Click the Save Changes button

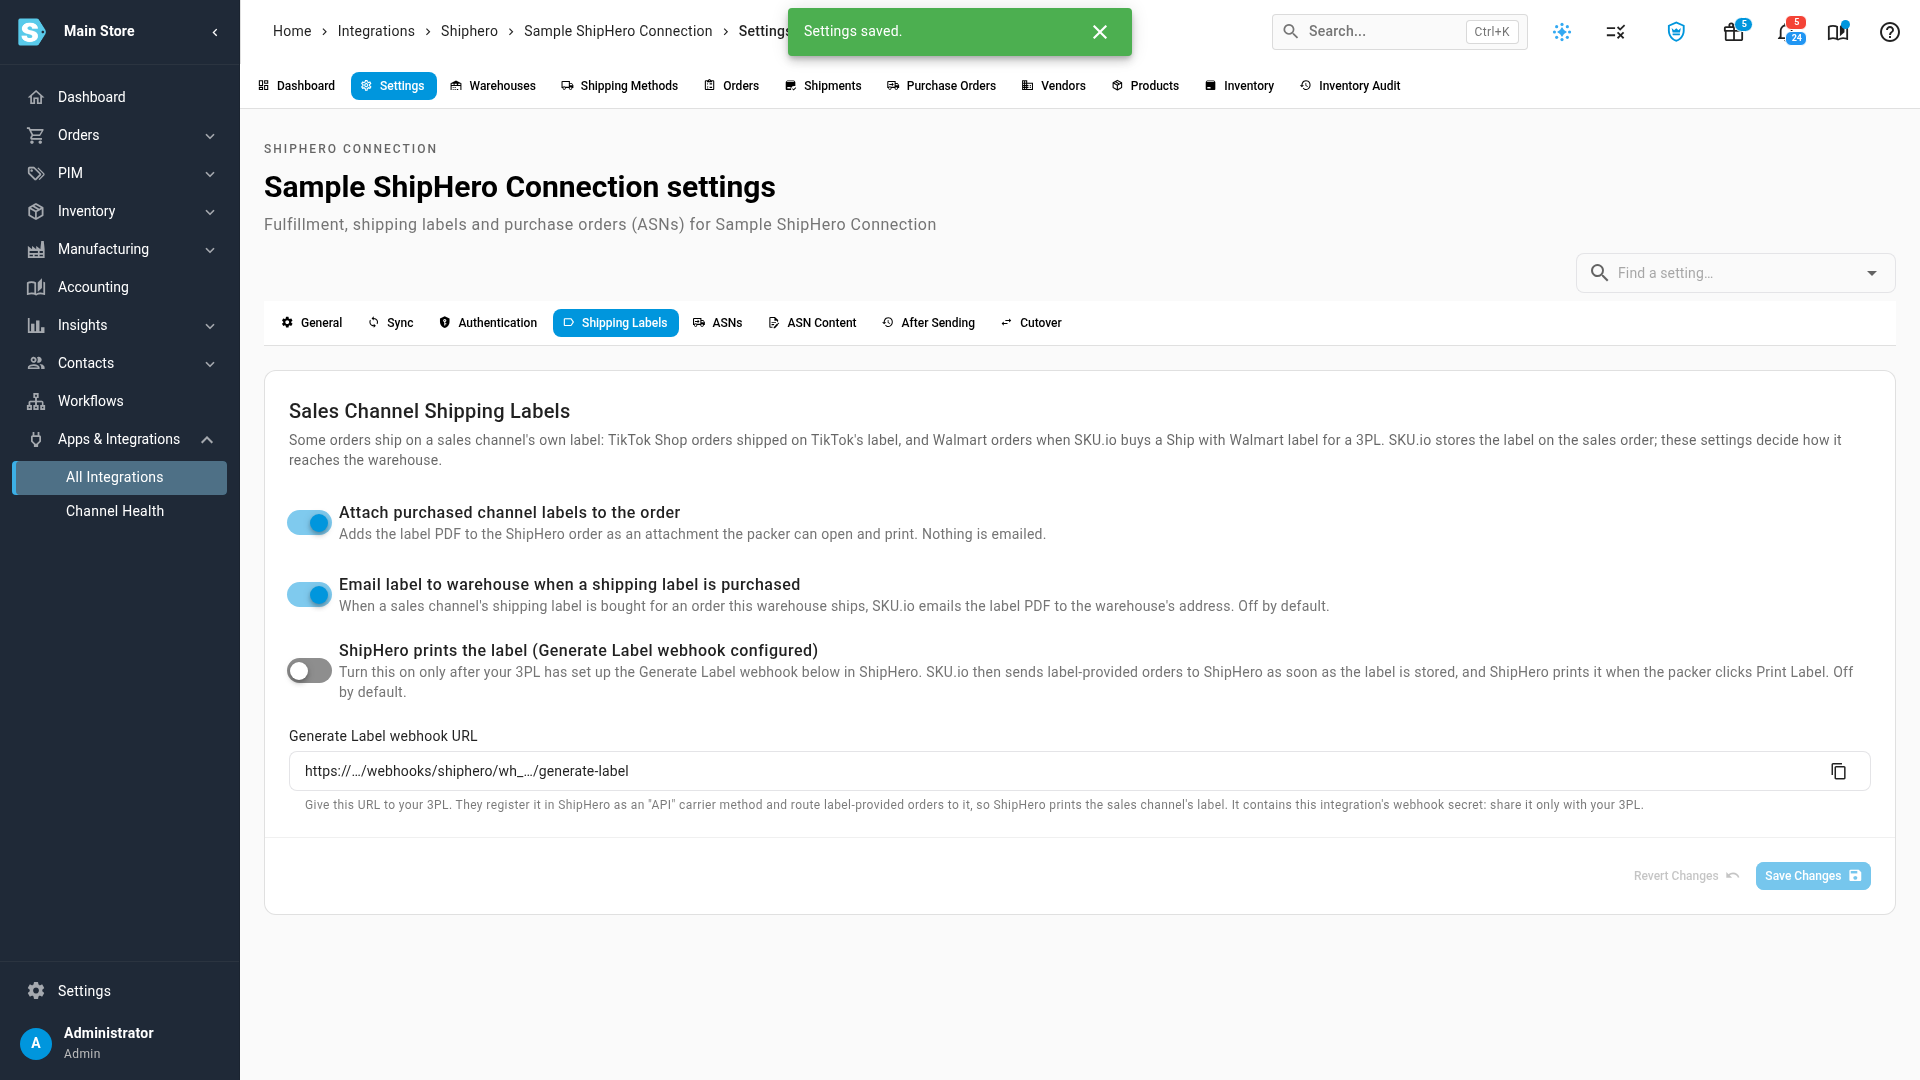coord(1813,876)
